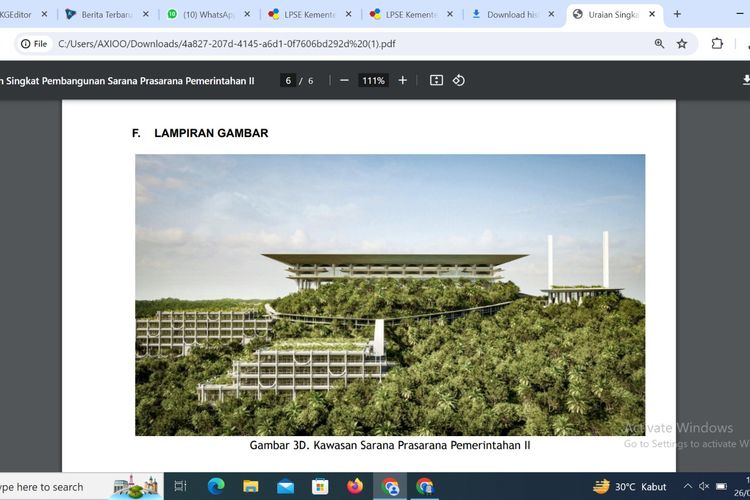This screenshot has height=500, width=750.
Task: Open Firefox from the taskbar
Action: pyautogui.click(x=355, y=487)
